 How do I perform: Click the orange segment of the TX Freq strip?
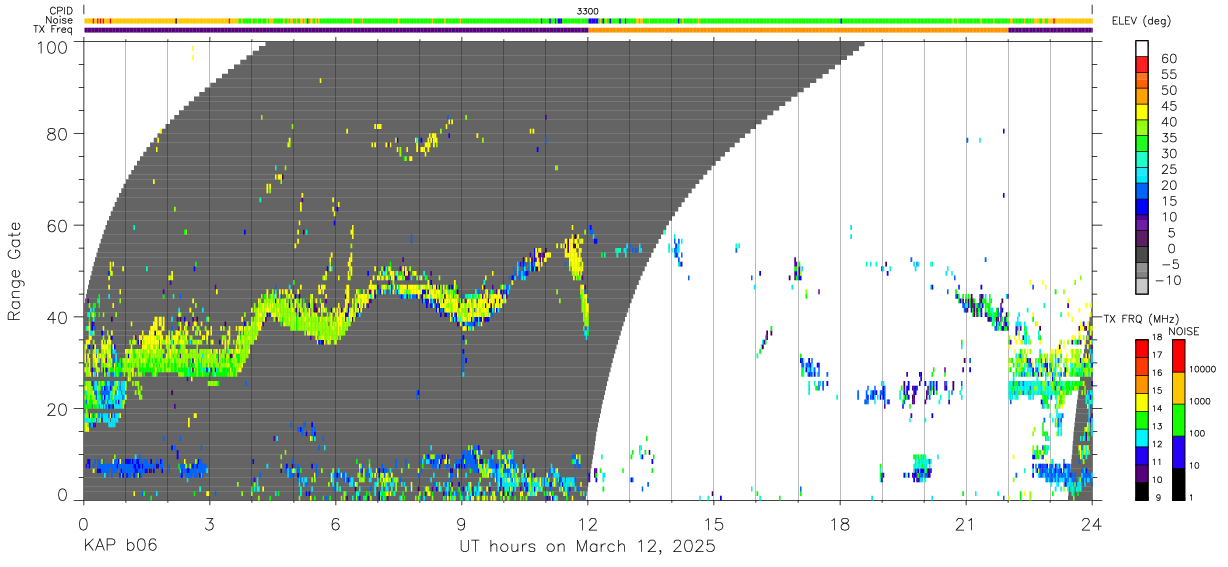point(798,30)
